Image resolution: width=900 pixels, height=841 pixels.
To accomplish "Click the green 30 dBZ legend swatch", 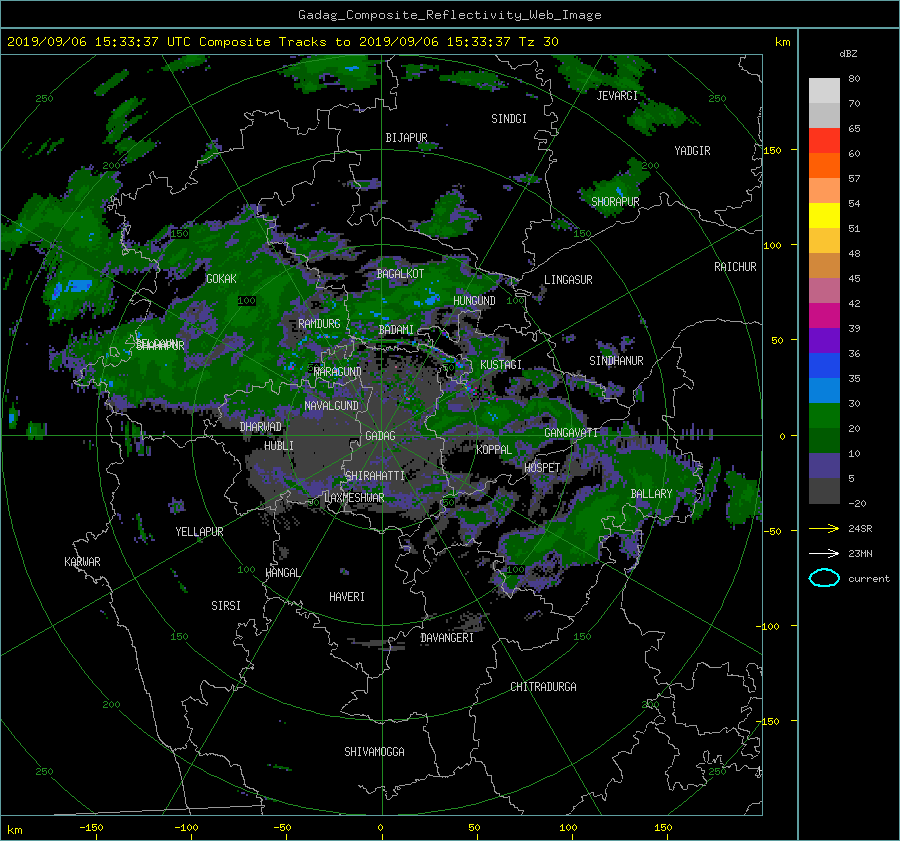I will pos(824,415).
